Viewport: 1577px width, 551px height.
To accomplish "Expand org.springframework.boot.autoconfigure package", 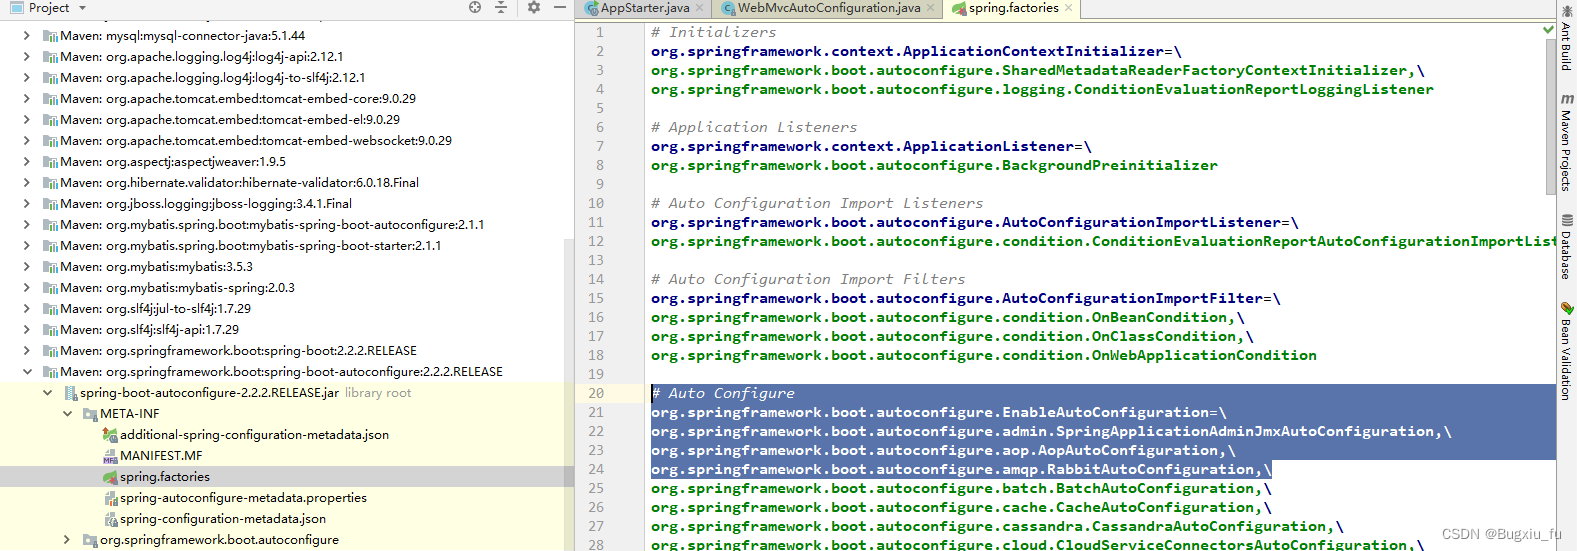I will pyautogui.click(x=67, y=539).
